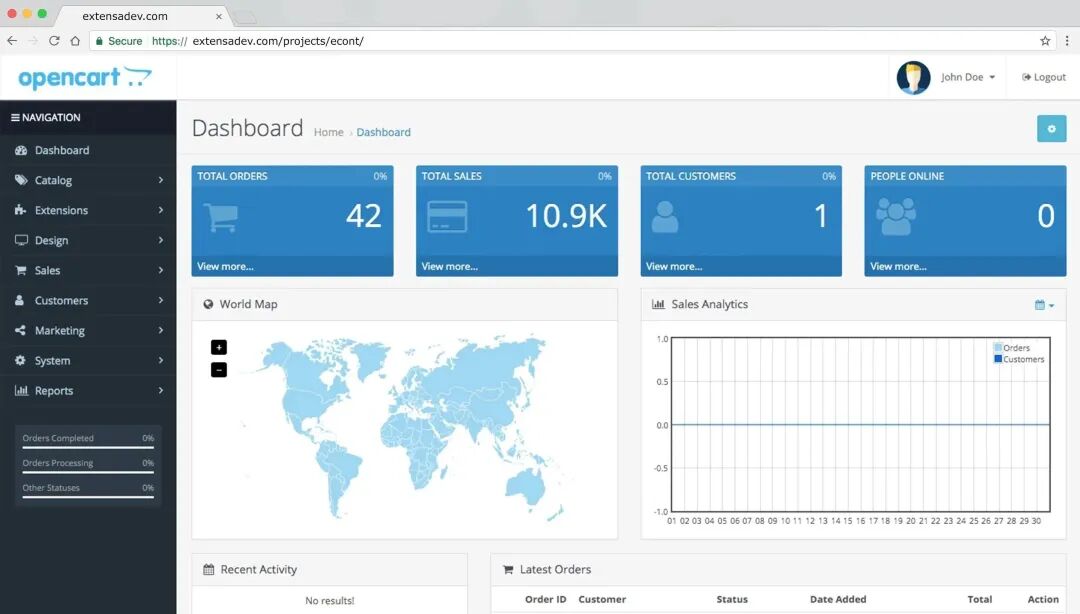Click the Other Statuses progress bar
Image resolution: width=1080 pixels, height=614 pixels.
point(88,498)
